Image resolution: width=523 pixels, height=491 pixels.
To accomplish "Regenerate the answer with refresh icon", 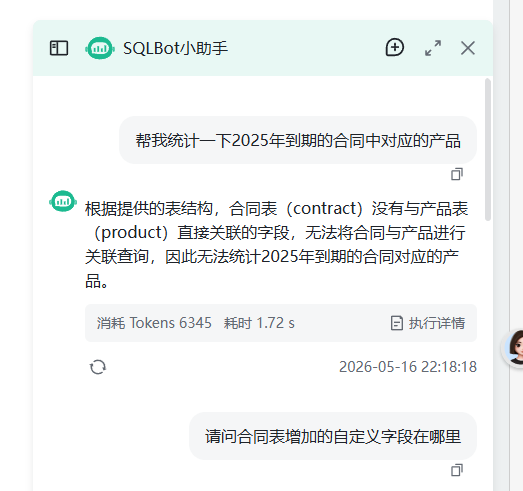I will (98, 367).
